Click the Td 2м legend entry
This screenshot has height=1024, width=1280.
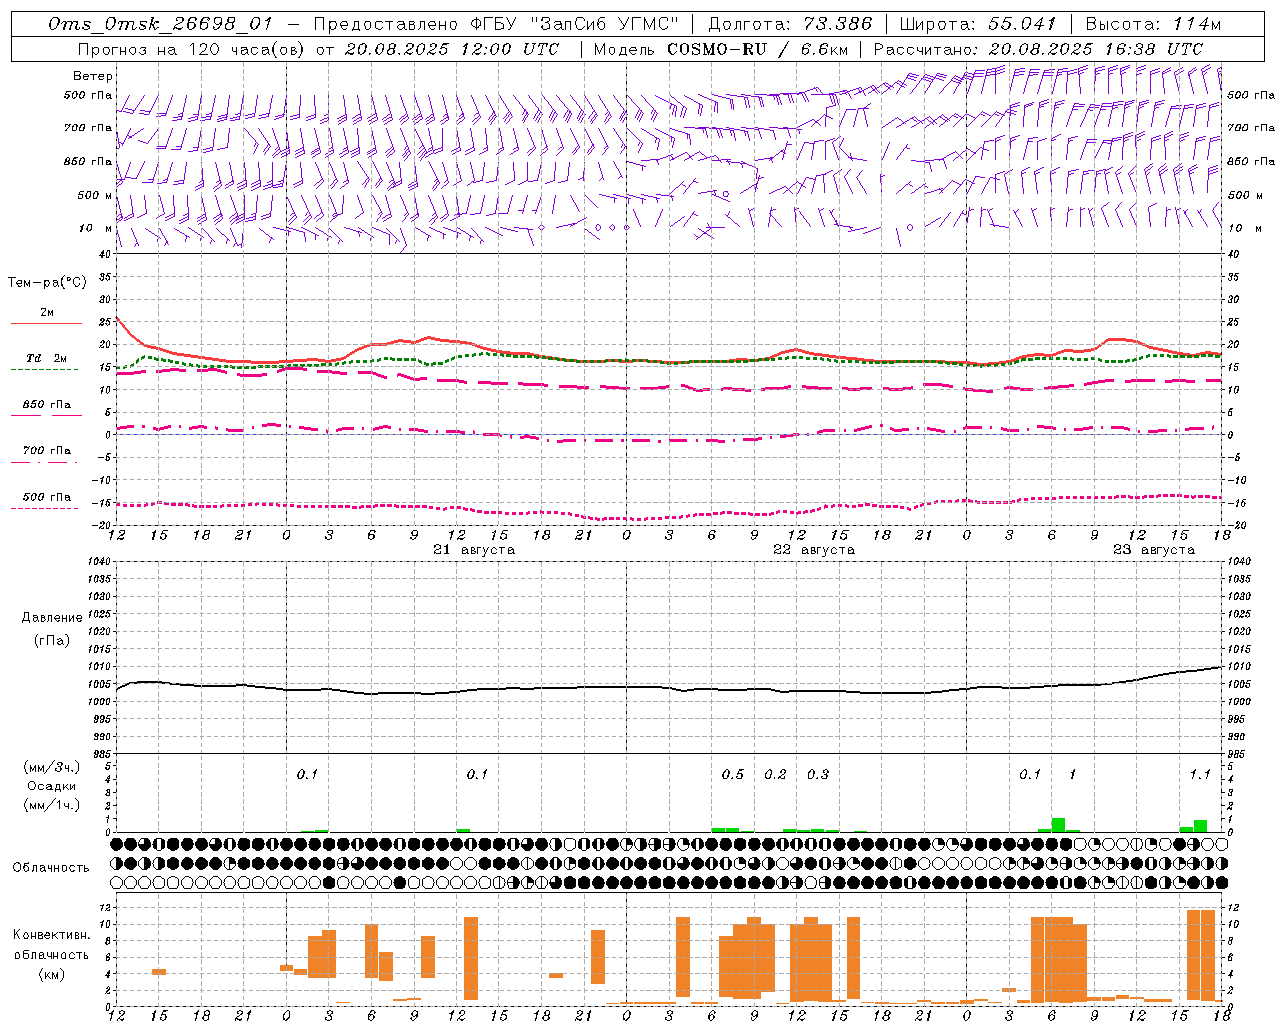click(47, 358)
